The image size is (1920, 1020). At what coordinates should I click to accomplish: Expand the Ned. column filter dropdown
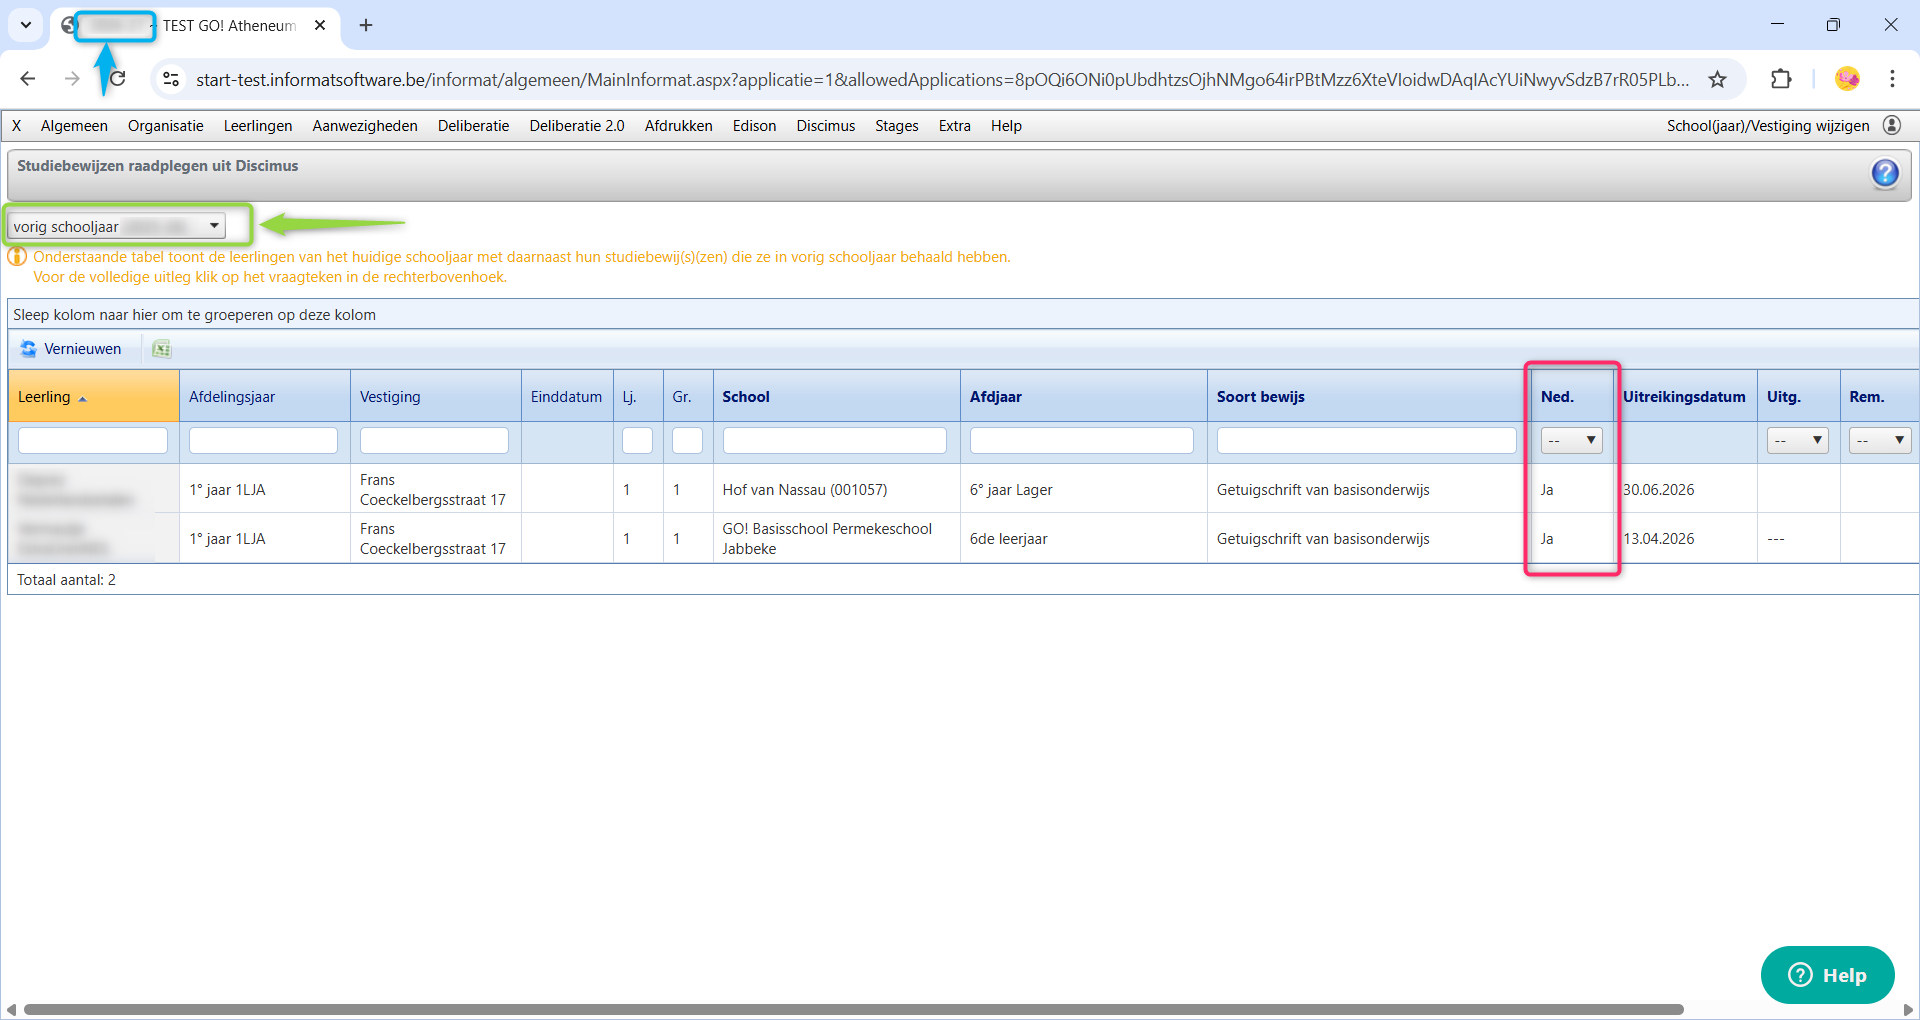coord(1571,440)
